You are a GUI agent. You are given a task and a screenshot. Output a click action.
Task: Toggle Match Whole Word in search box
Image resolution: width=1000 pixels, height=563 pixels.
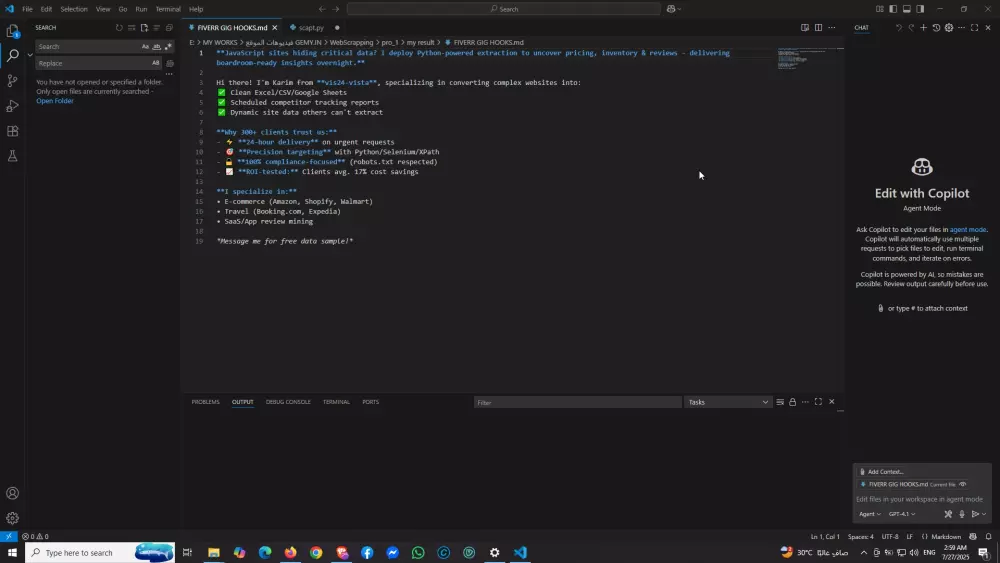click(156, 47)
